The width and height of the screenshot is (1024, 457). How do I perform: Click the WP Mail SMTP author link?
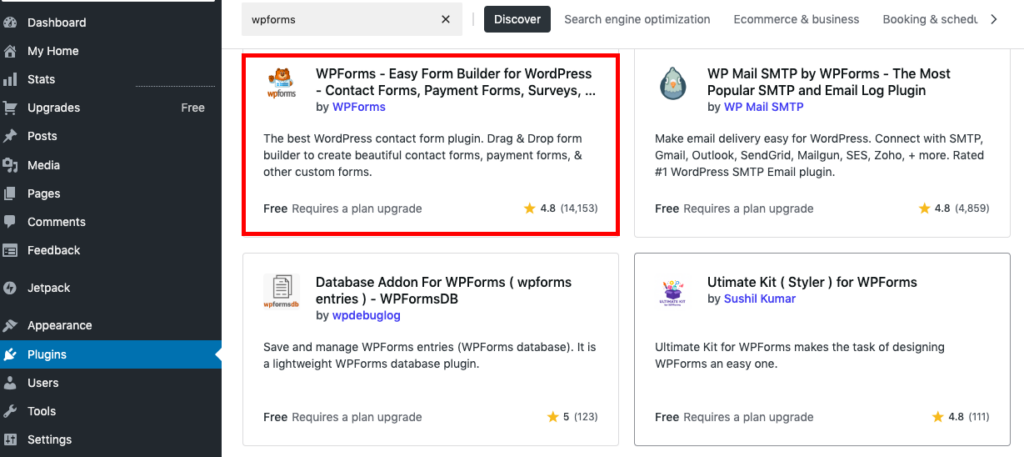click(x=763, y=106)
